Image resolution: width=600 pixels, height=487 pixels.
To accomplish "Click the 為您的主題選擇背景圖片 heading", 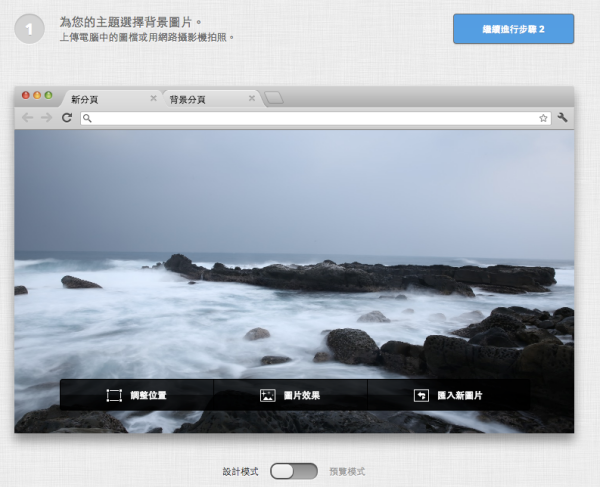I will (x=130, y=22).
